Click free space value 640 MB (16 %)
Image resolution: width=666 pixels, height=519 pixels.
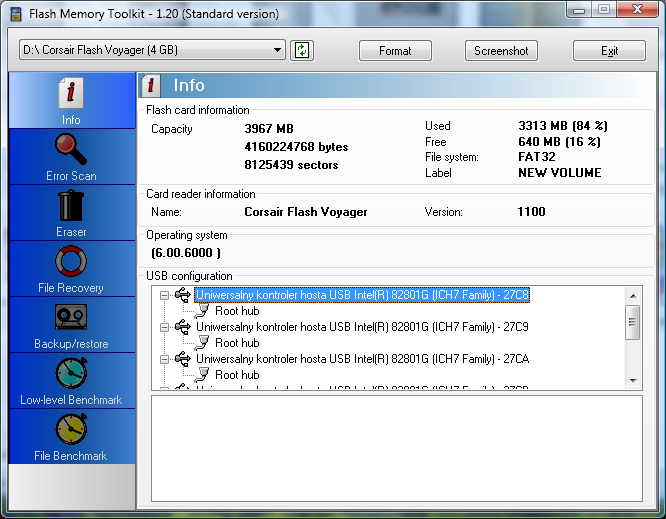(x=559, y=141)
